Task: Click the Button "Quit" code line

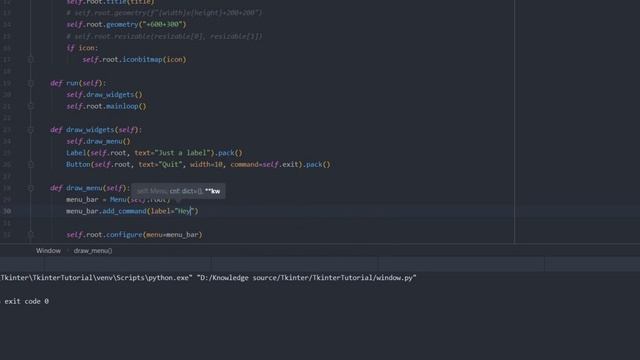Action: [x=198, y=164]
